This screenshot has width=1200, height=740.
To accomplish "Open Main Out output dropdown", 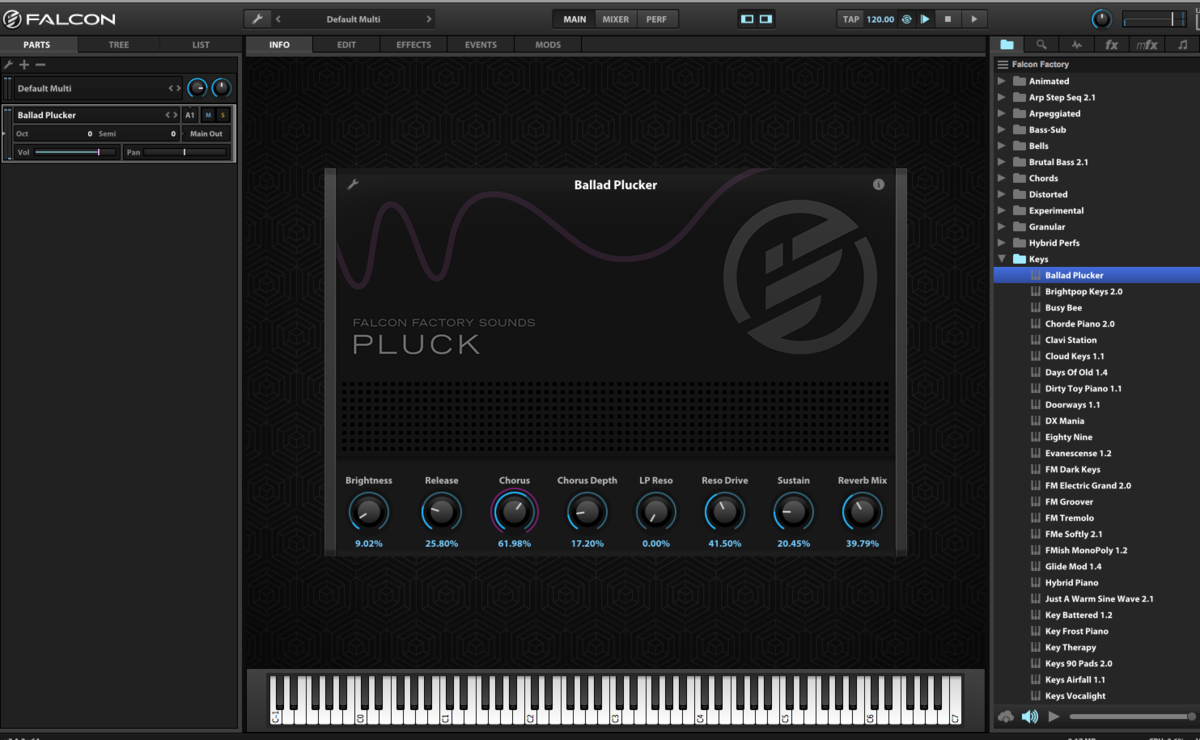I will coord(207,134).
